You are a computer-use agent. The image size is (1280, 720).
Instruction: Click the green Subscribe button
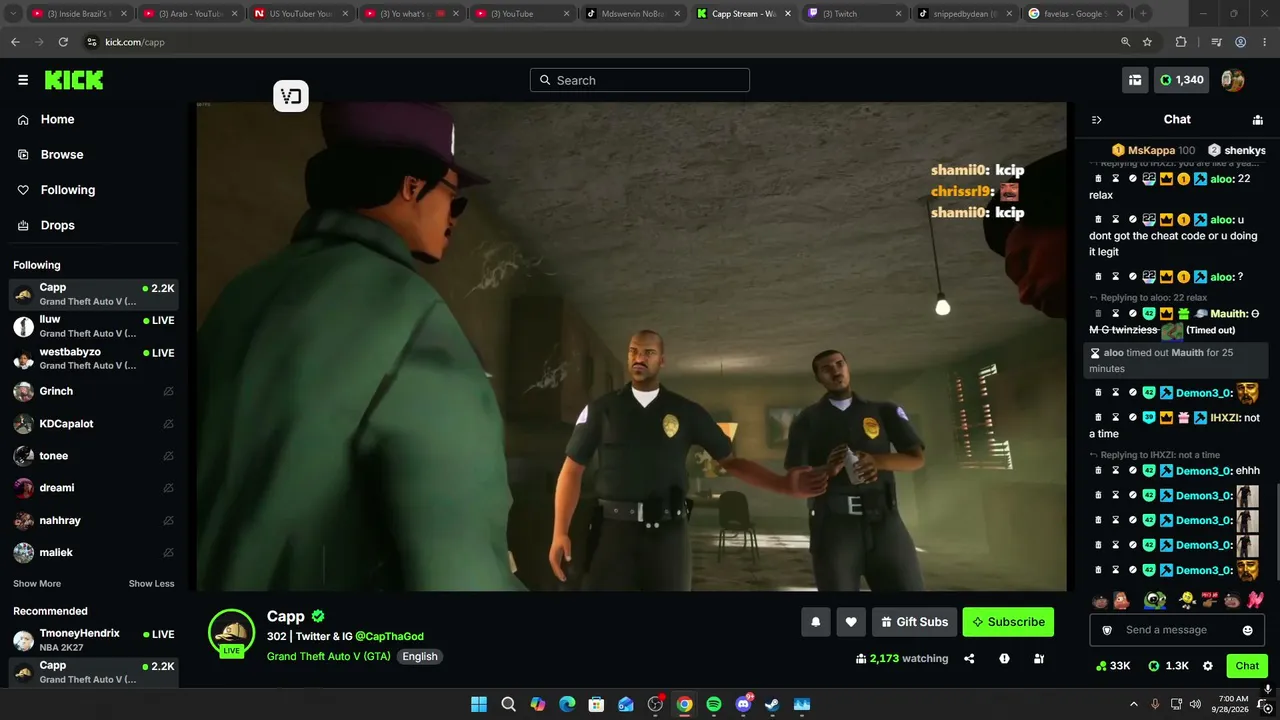(1008, 622)
